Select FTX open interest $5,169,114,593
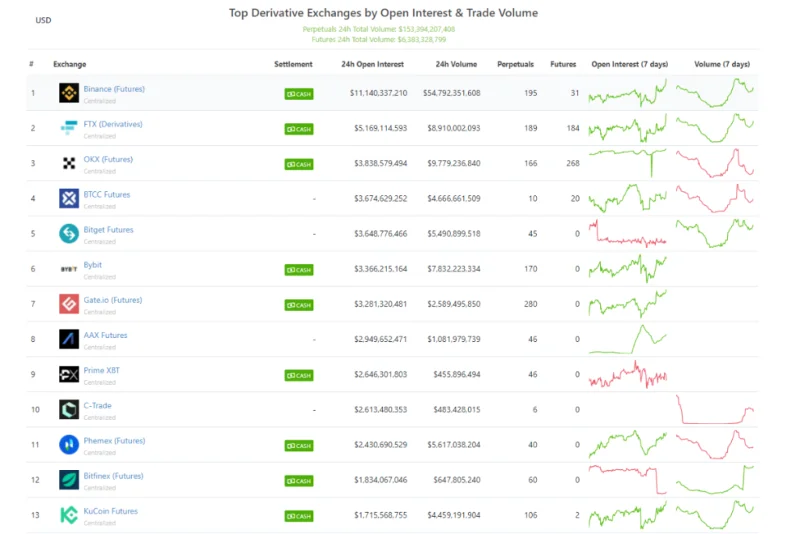This screenshot has width=800, height=534. point(381,128)
